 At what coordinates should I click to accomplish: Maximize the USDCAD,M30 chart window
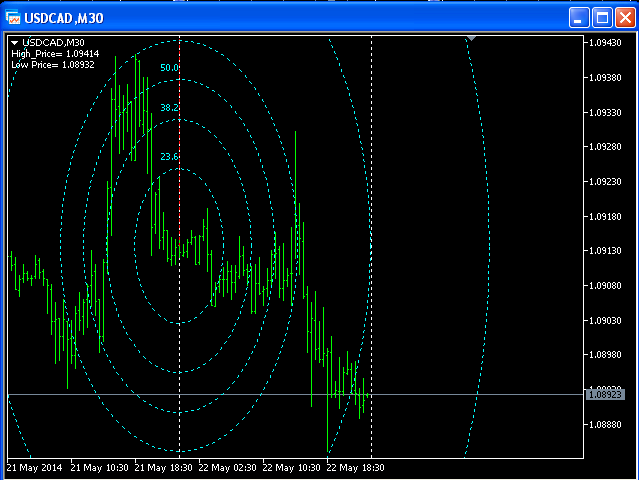tap(602, 18)
